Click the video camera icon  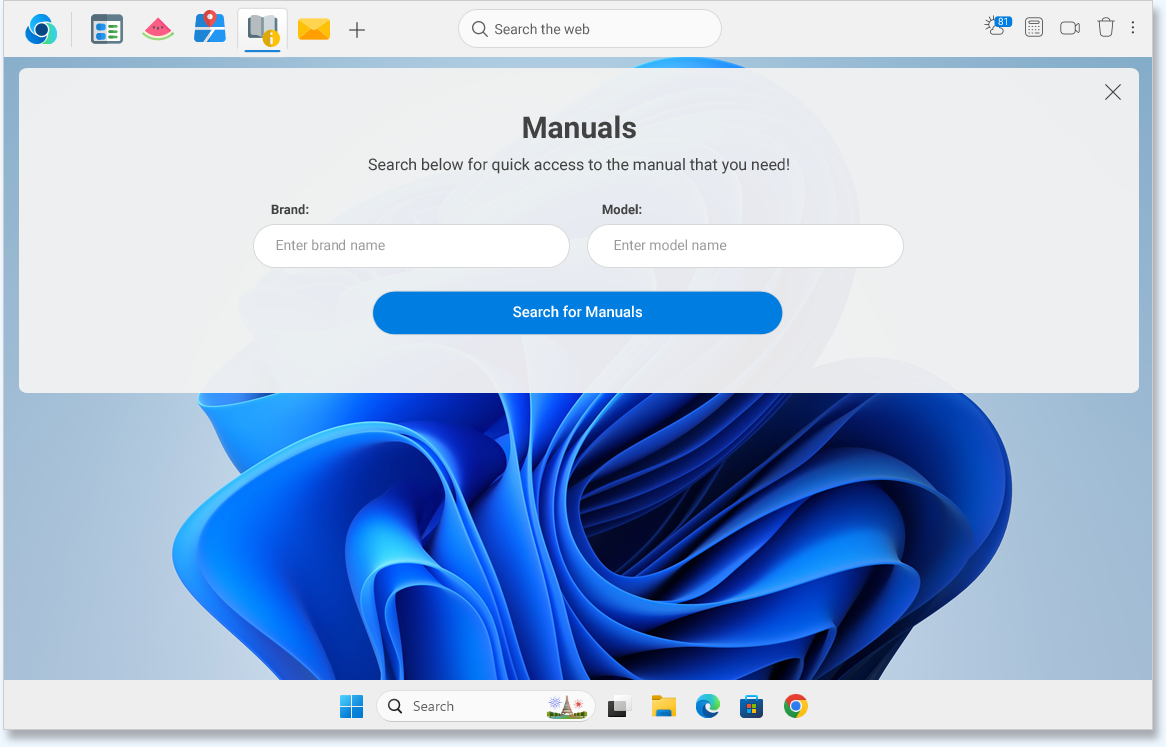tap(1070, 28)
